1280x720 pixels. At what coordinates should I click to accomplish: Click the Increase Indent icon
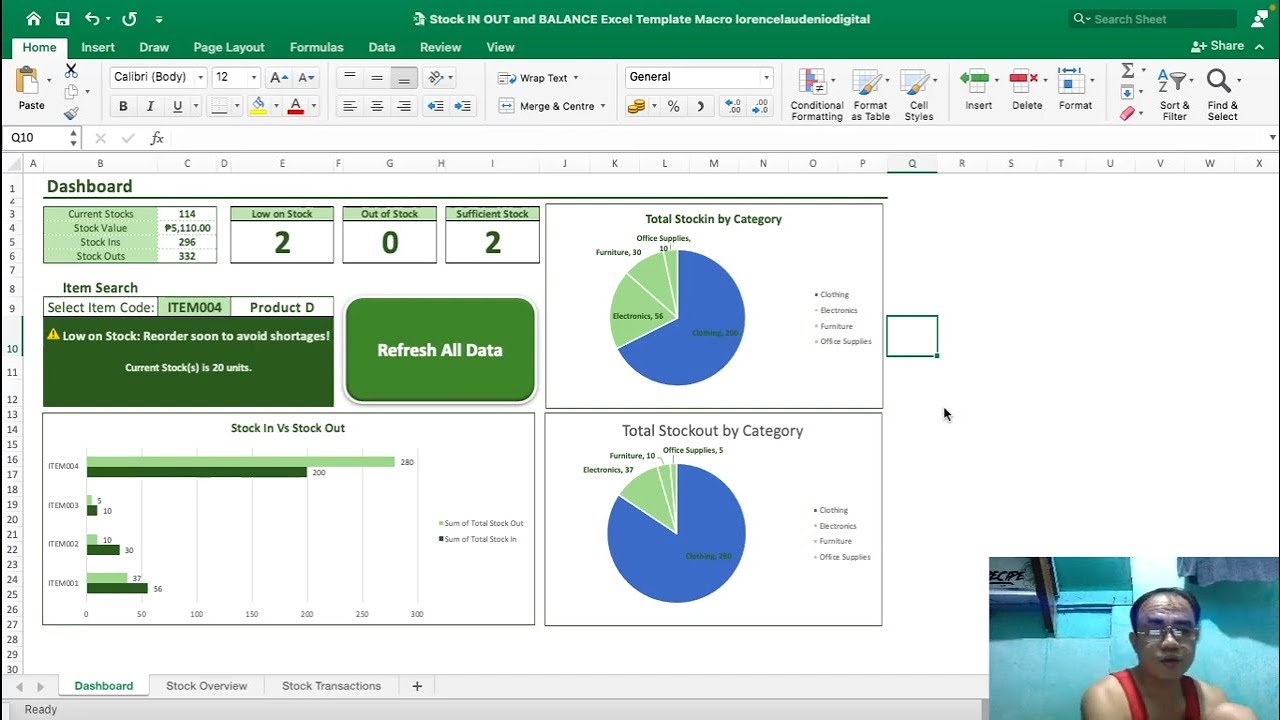463,106
